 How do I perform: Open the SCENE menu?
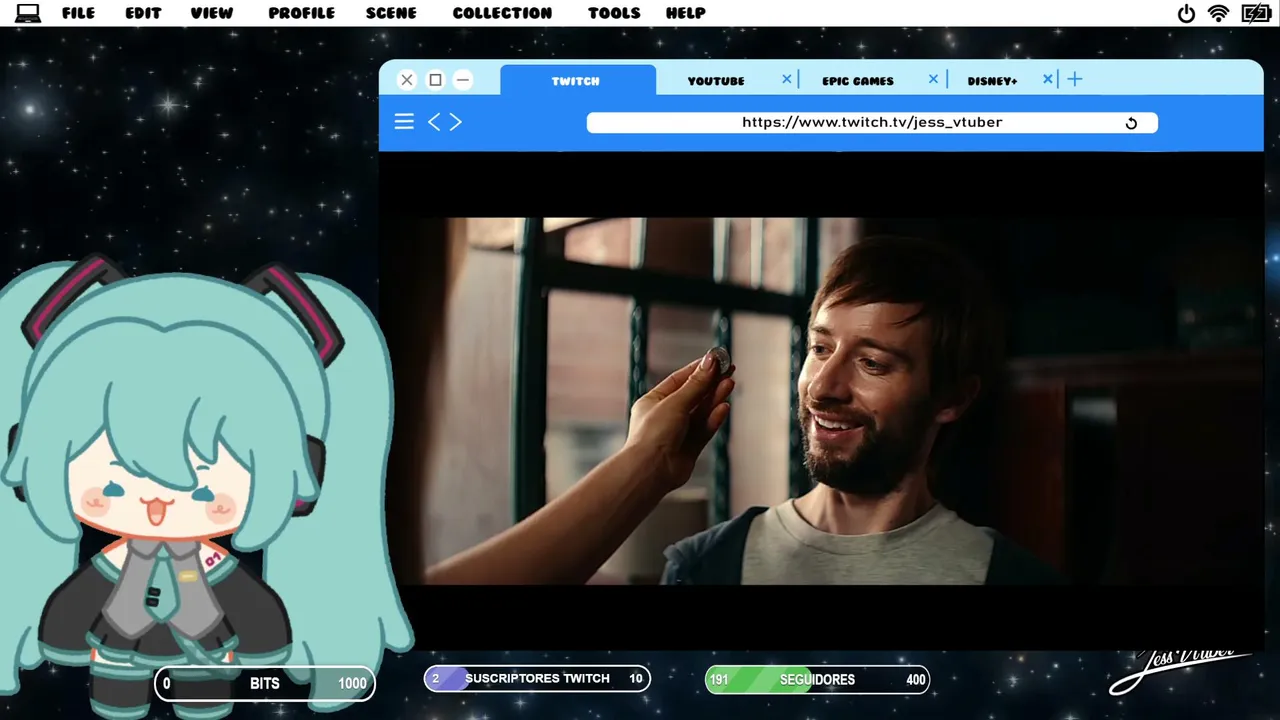tap(391, 13)
